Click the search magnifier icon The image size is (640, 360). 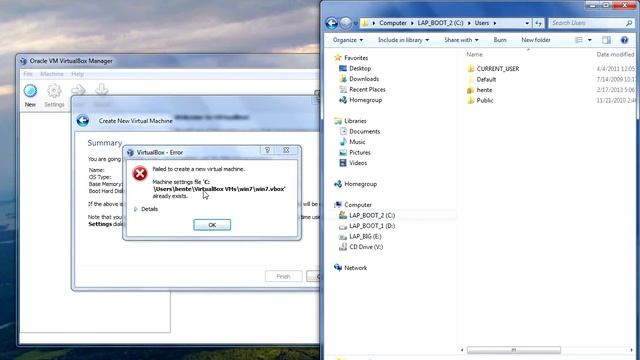point(629,23)
